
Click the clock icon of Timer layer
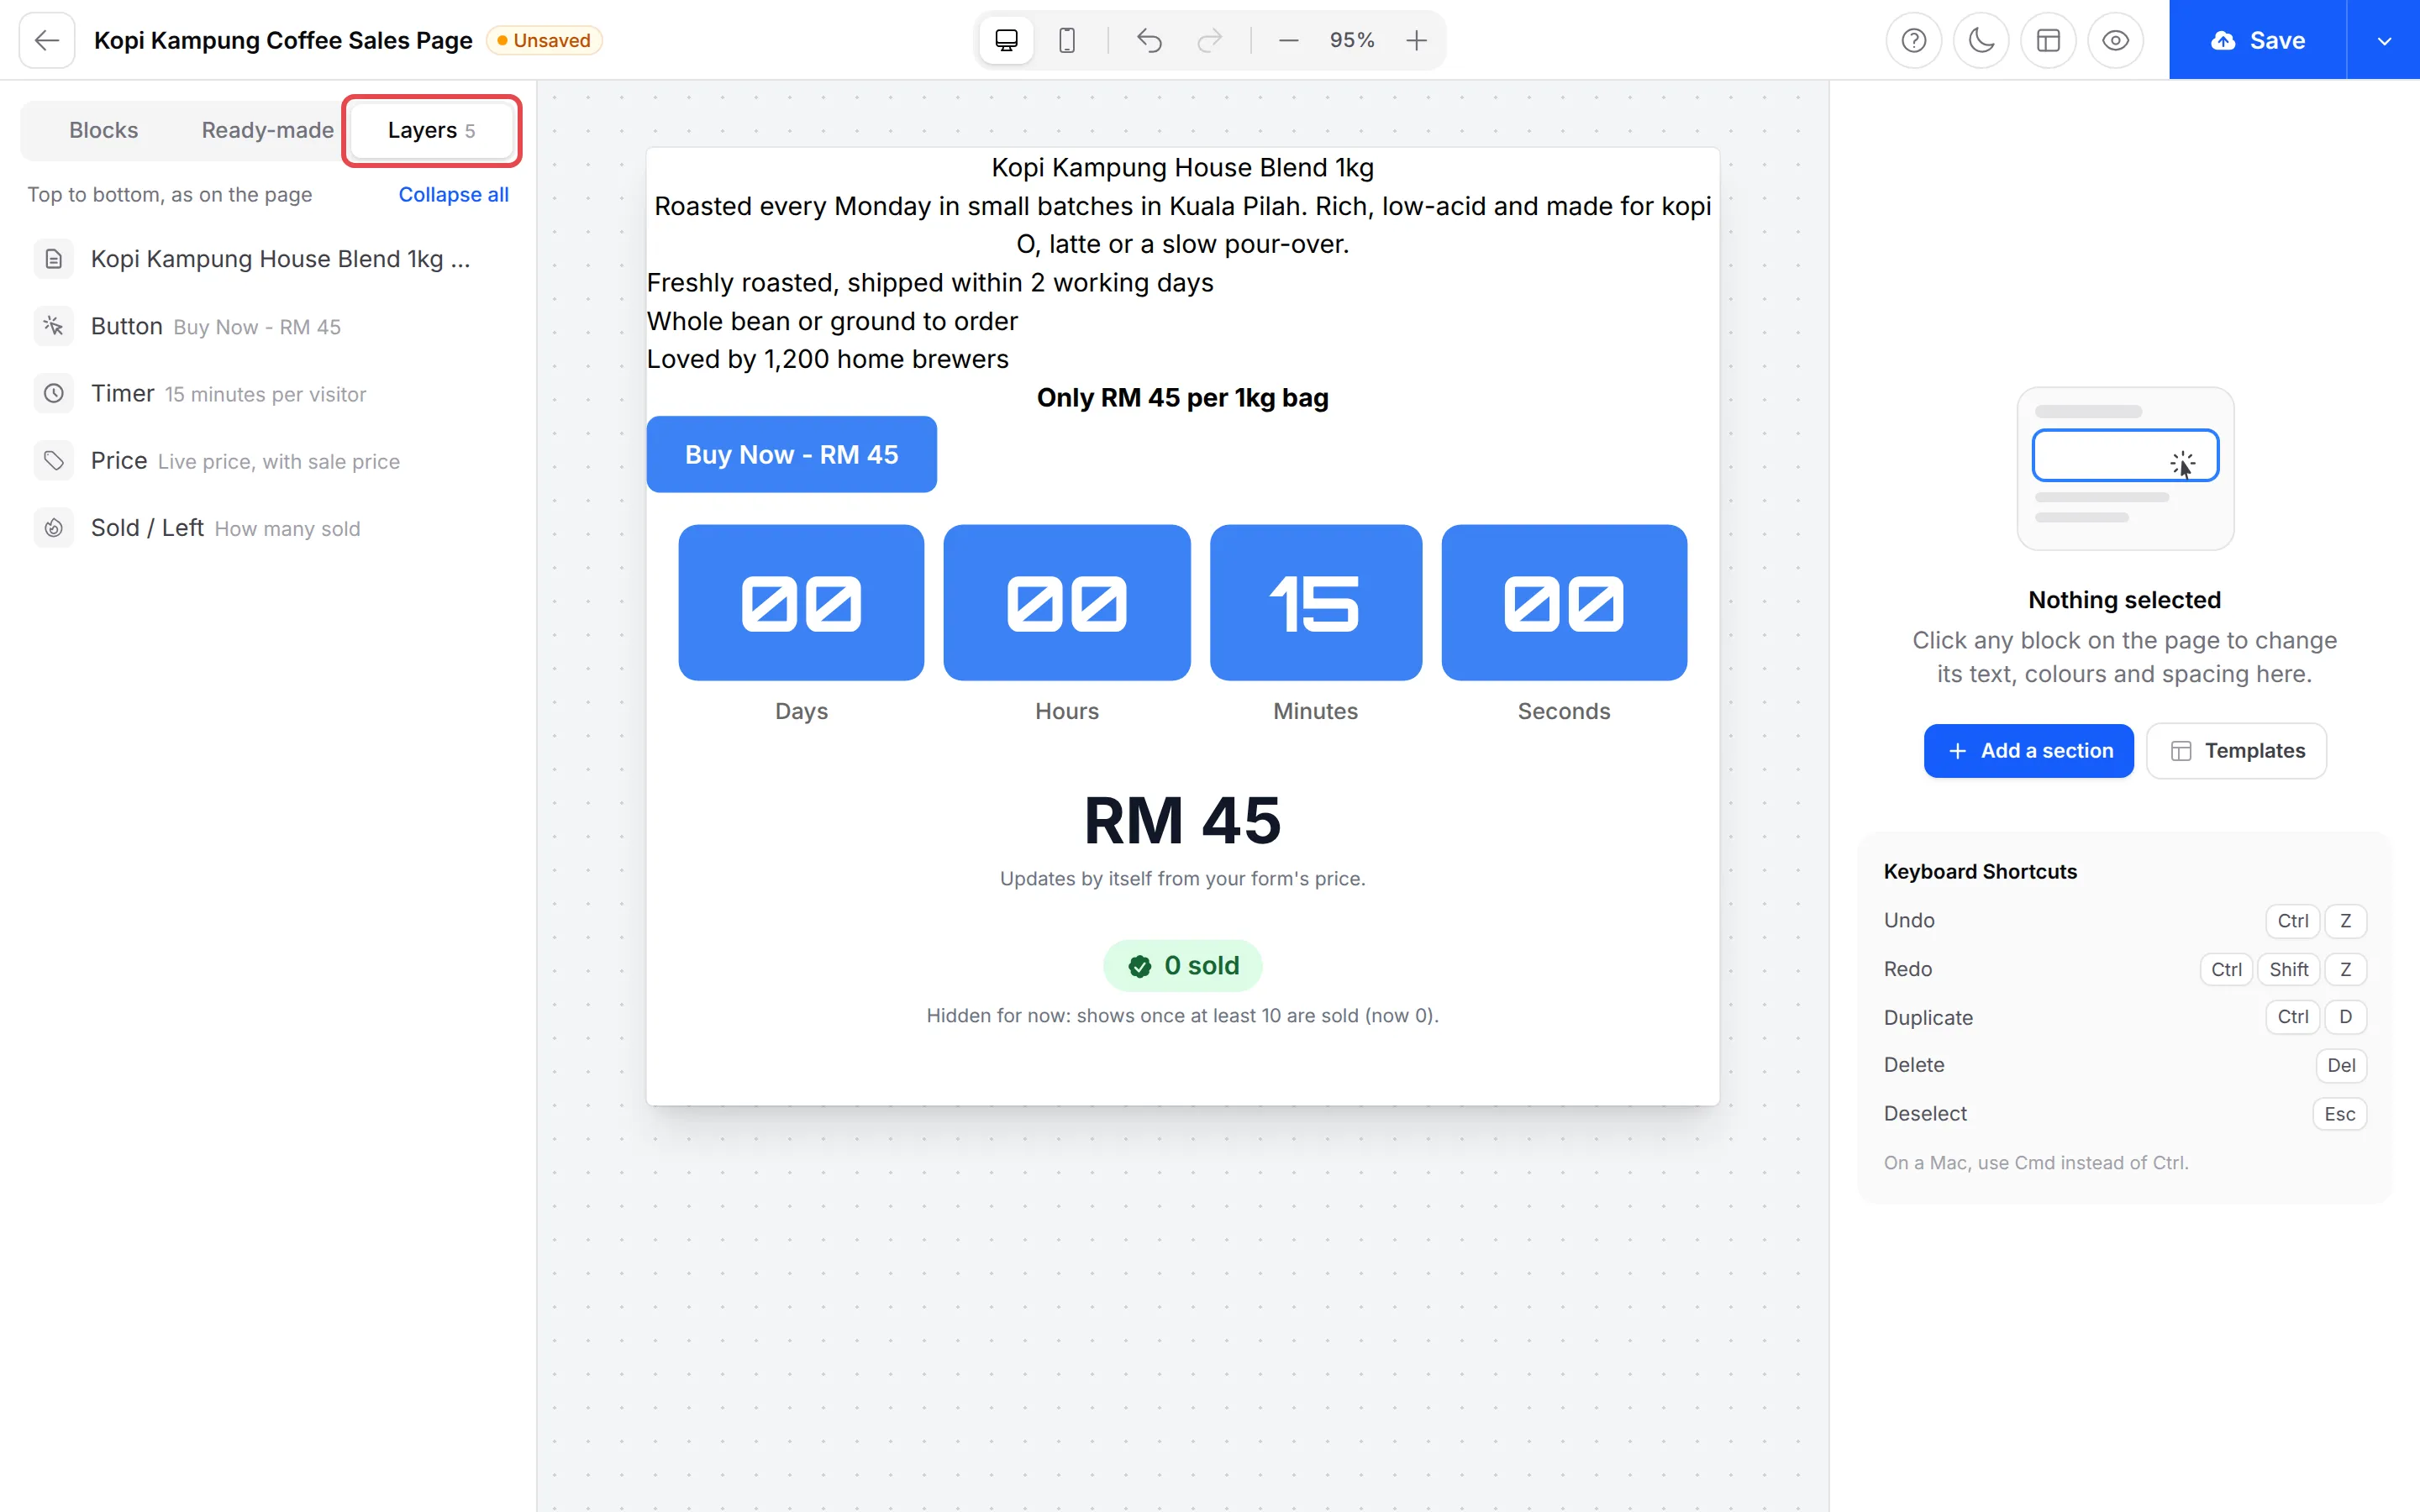click(x=54, y=393)
